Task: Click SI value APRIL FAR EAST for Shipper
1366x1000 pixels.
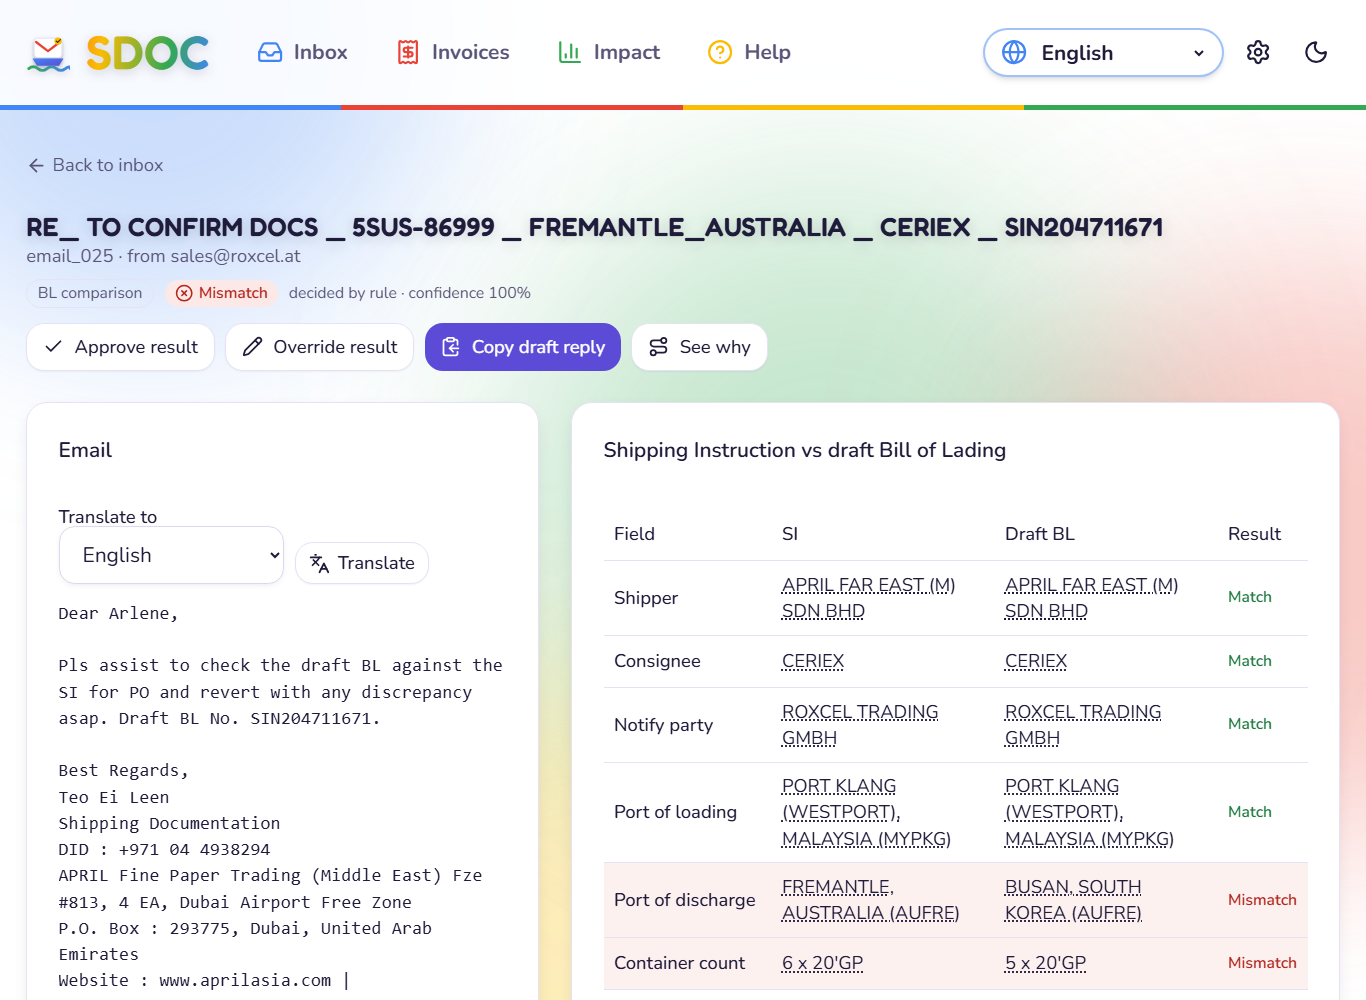Action: click(868, 598)
